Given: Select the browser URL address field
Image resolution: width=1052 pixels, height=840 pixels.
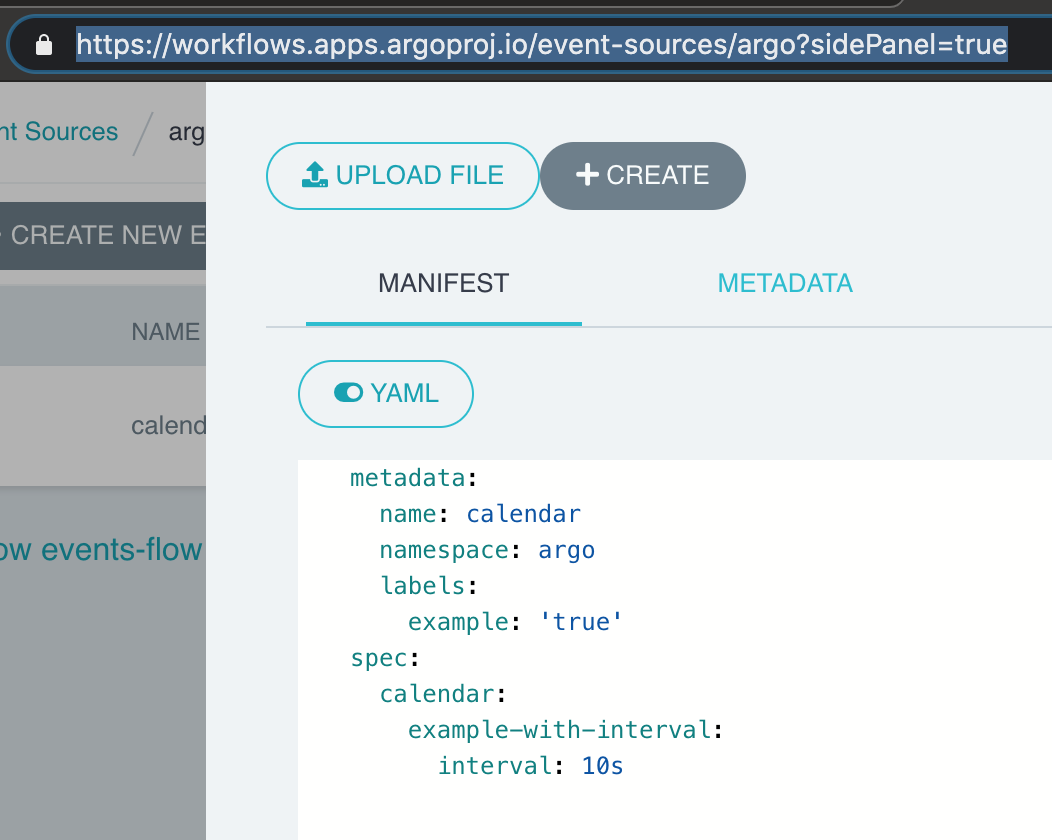Looking at the screenshot, I should tap(541, 44).
